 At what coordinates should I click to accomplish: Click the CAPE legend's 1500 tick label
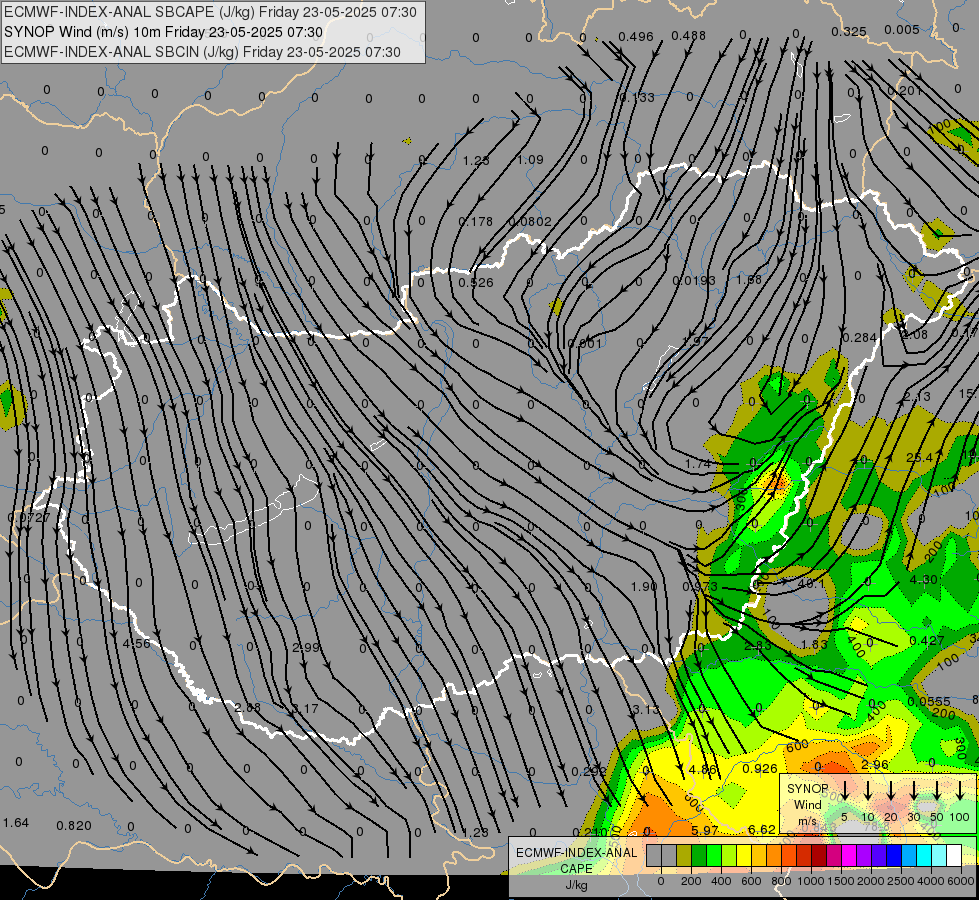841,881
